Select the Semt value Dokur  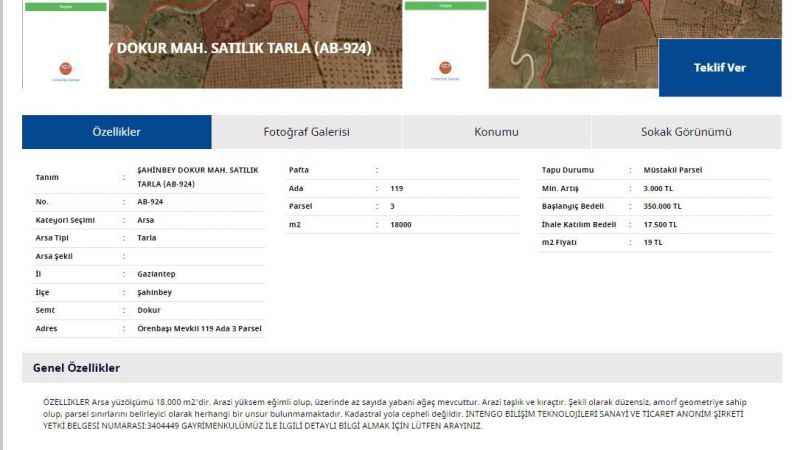coord(148,310)
